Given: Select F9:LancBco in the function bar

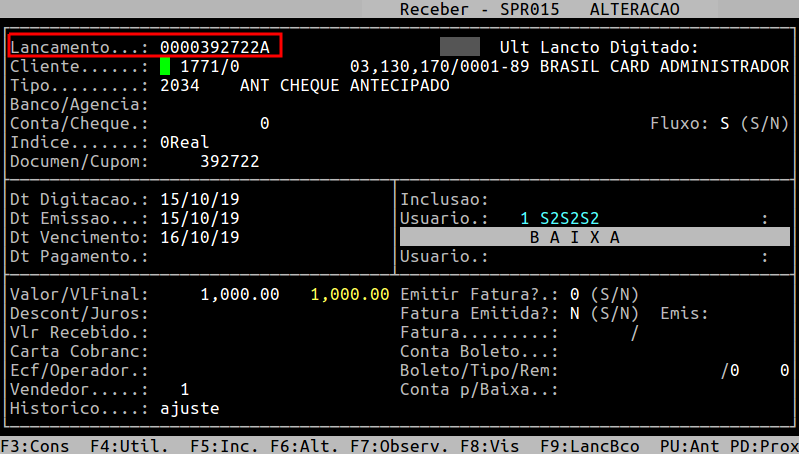Looking at the screenshot, I should click(x=586, y=444).
